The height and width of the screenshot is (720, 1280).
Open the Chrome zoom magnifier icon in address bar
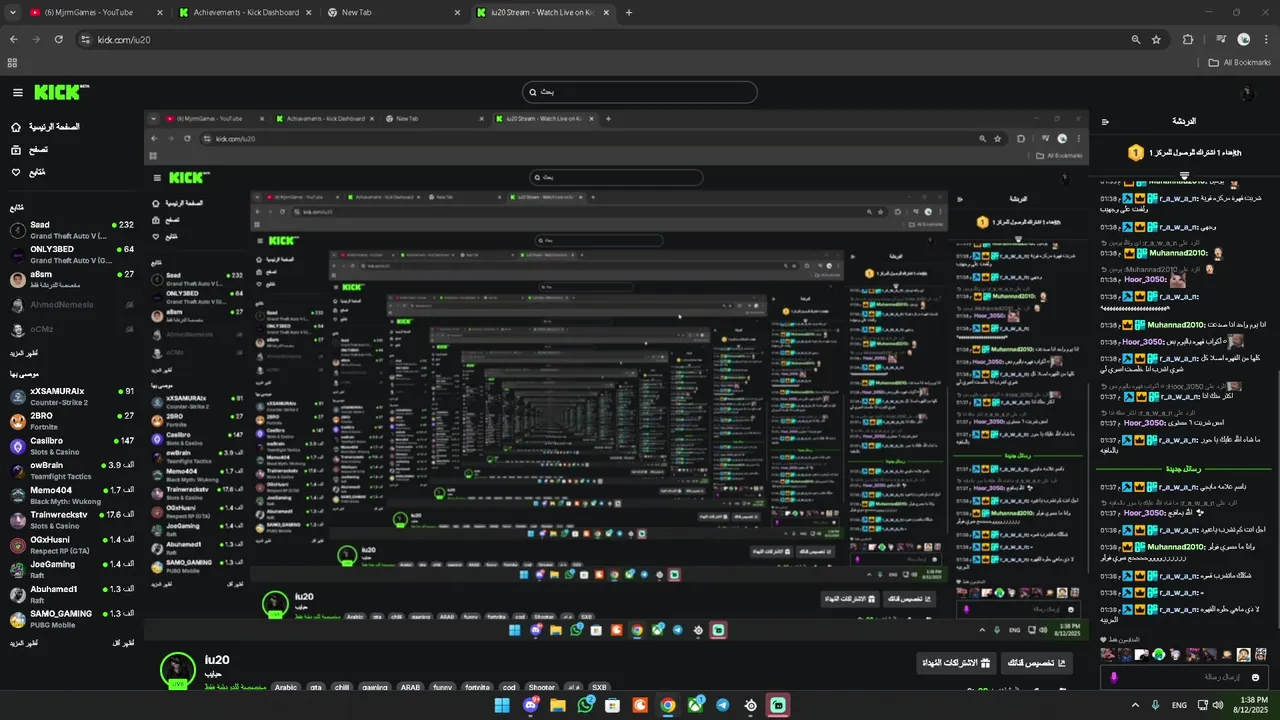(x=1135, y=40)
